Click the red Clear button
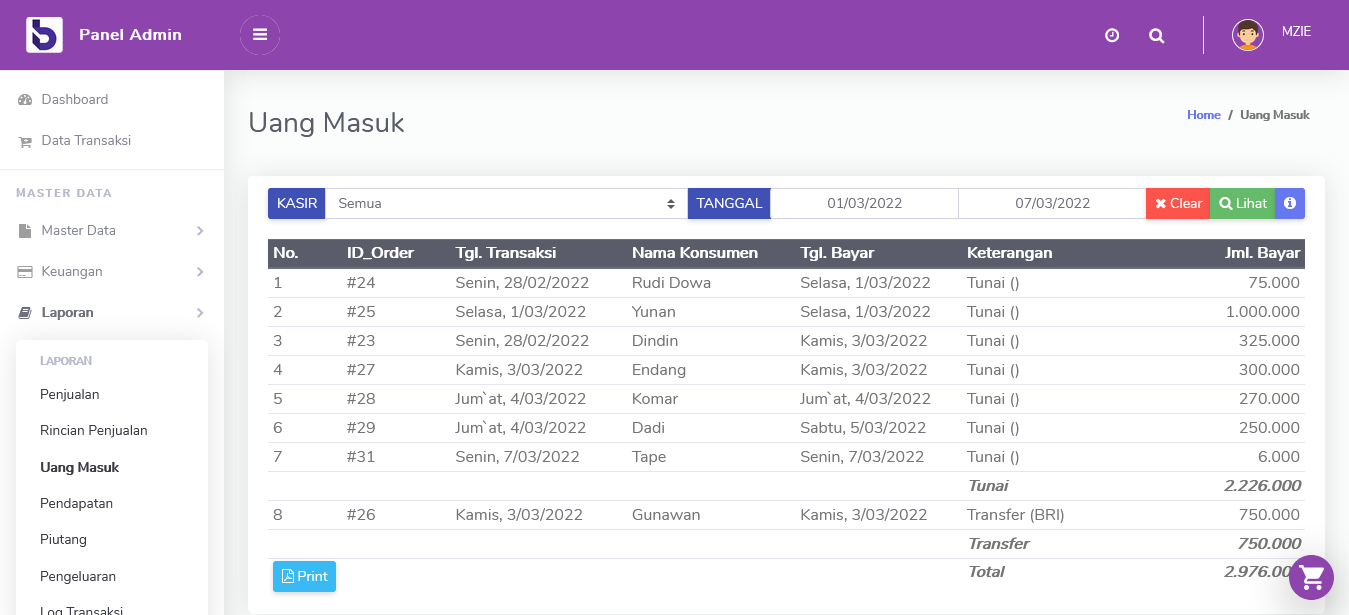Viewport: 1349px width, 615px height. pos(1178,203)
